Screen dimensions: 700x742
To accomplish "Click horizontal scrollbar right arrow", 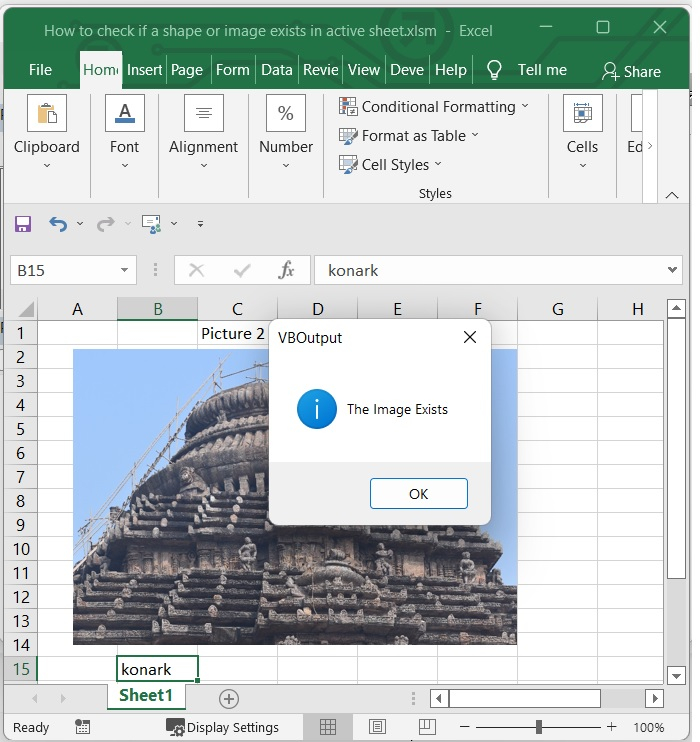I will (x=655, y=698).
